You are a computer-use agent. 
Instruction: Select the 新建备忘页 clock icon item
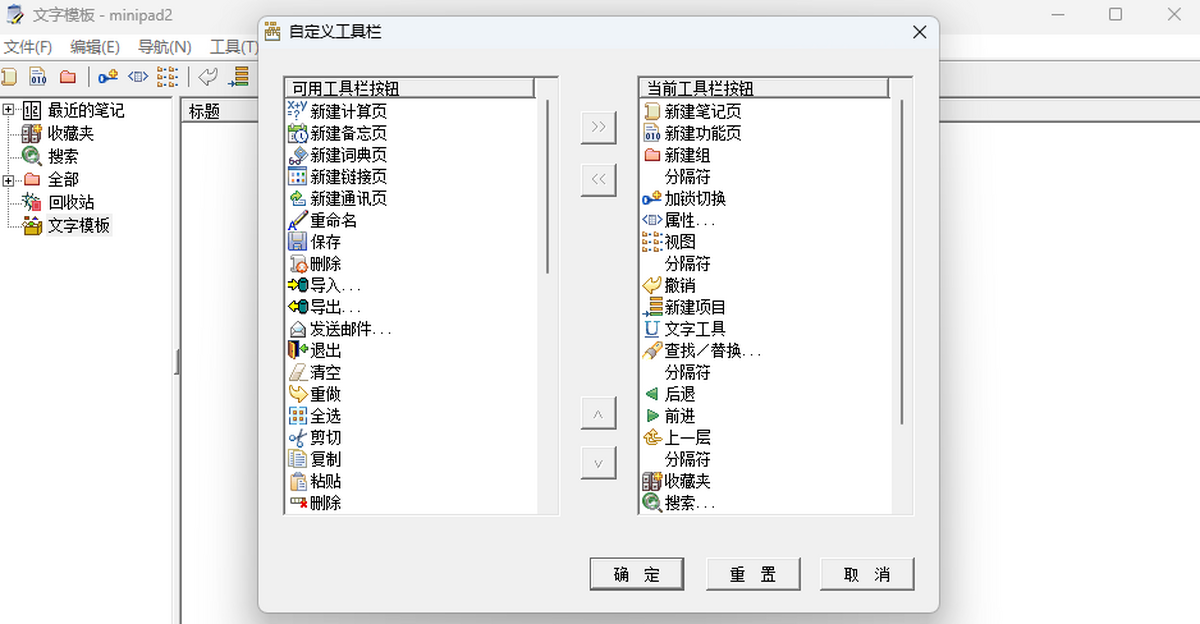pos(297,133)
